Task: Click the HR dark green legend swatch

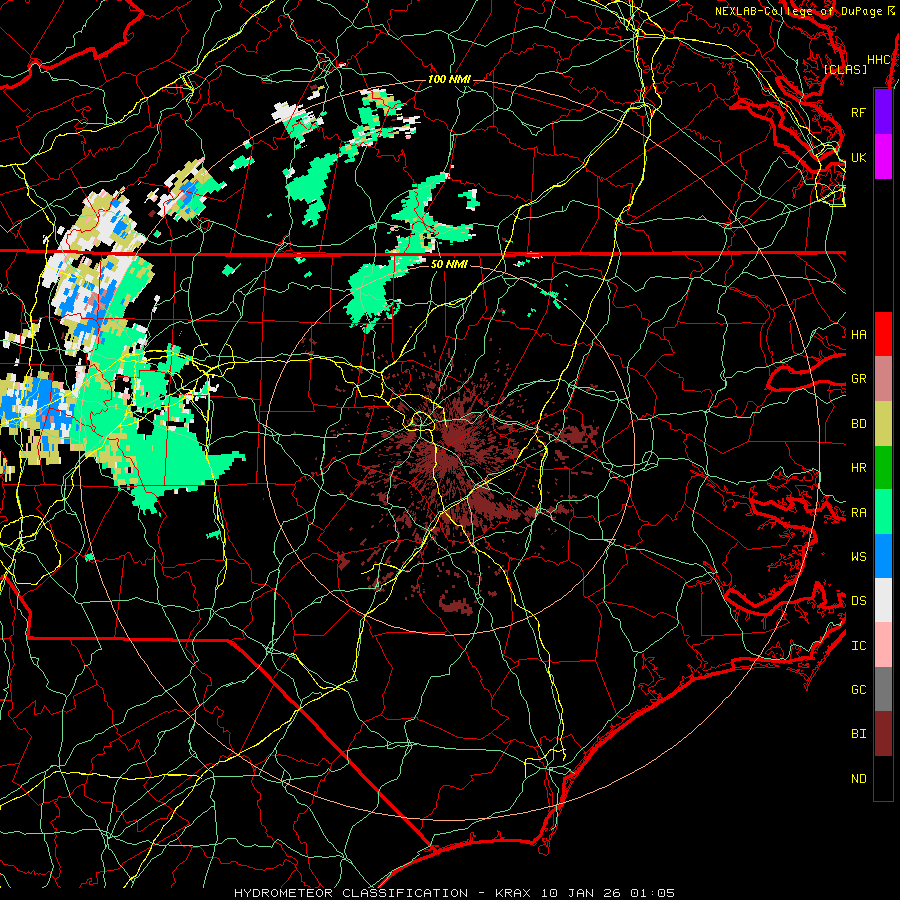Action: click(x=883, y=467)
